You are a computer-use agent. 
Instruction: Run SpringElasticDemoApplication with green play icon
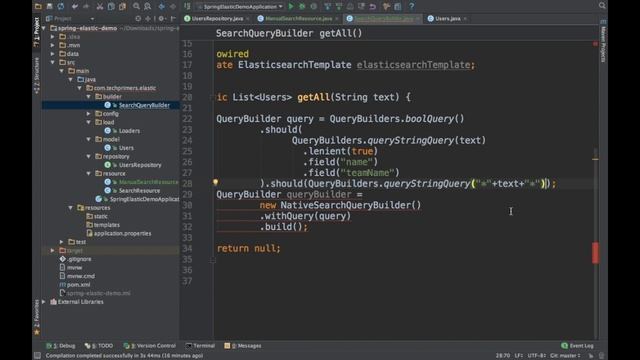tap(291, 6)
